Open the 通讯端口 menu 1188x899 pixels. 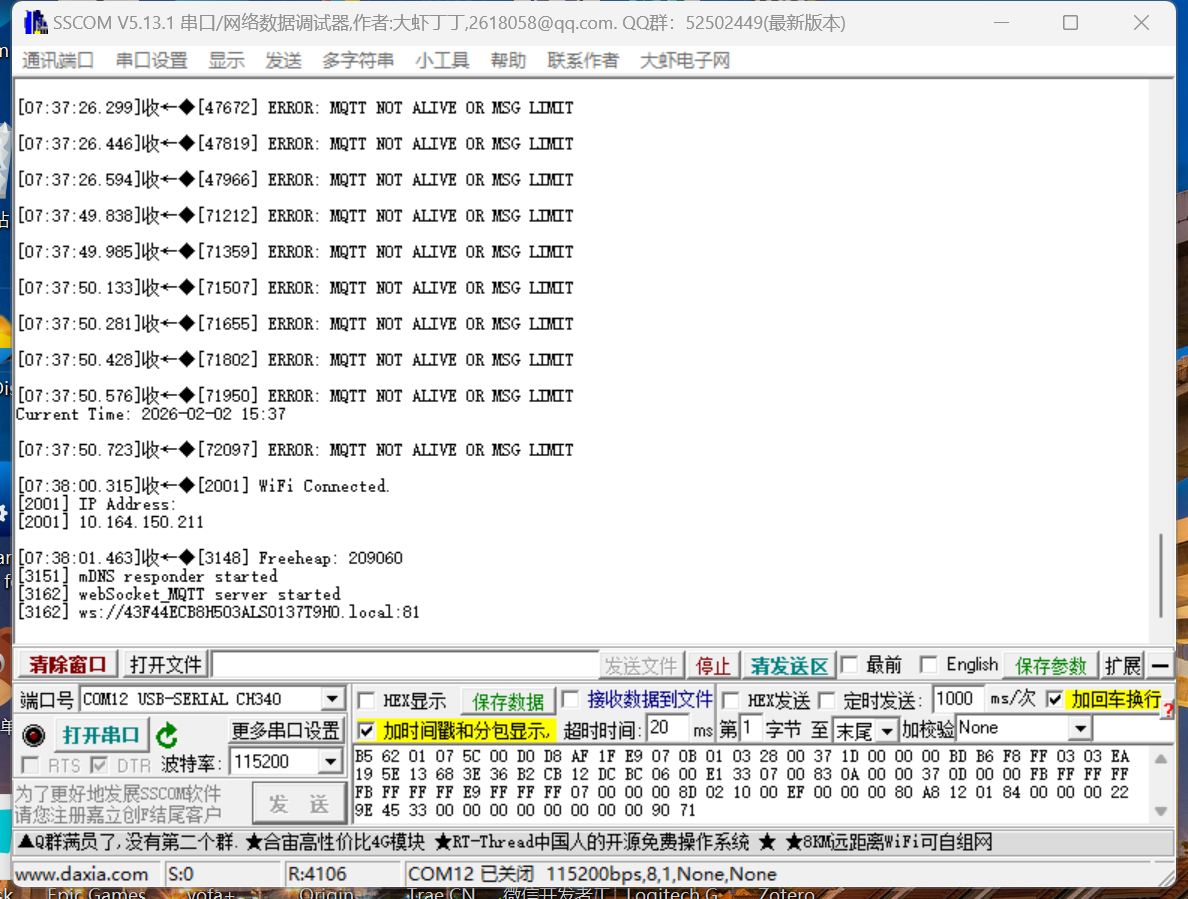click(58, 61)
